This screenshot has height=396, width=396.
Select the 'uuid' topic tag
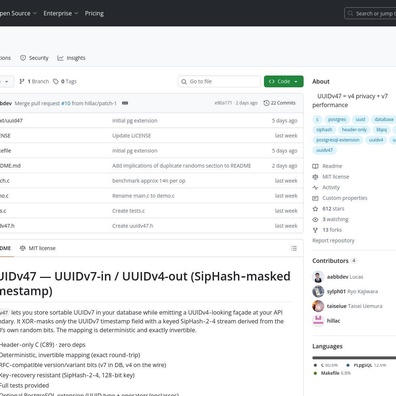coord(360,119)
